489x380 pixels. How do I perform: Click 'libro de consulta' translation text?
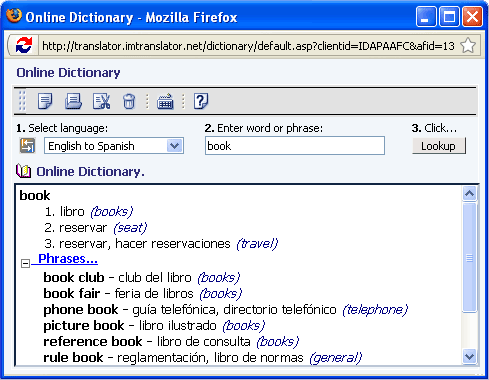[204, 342]
